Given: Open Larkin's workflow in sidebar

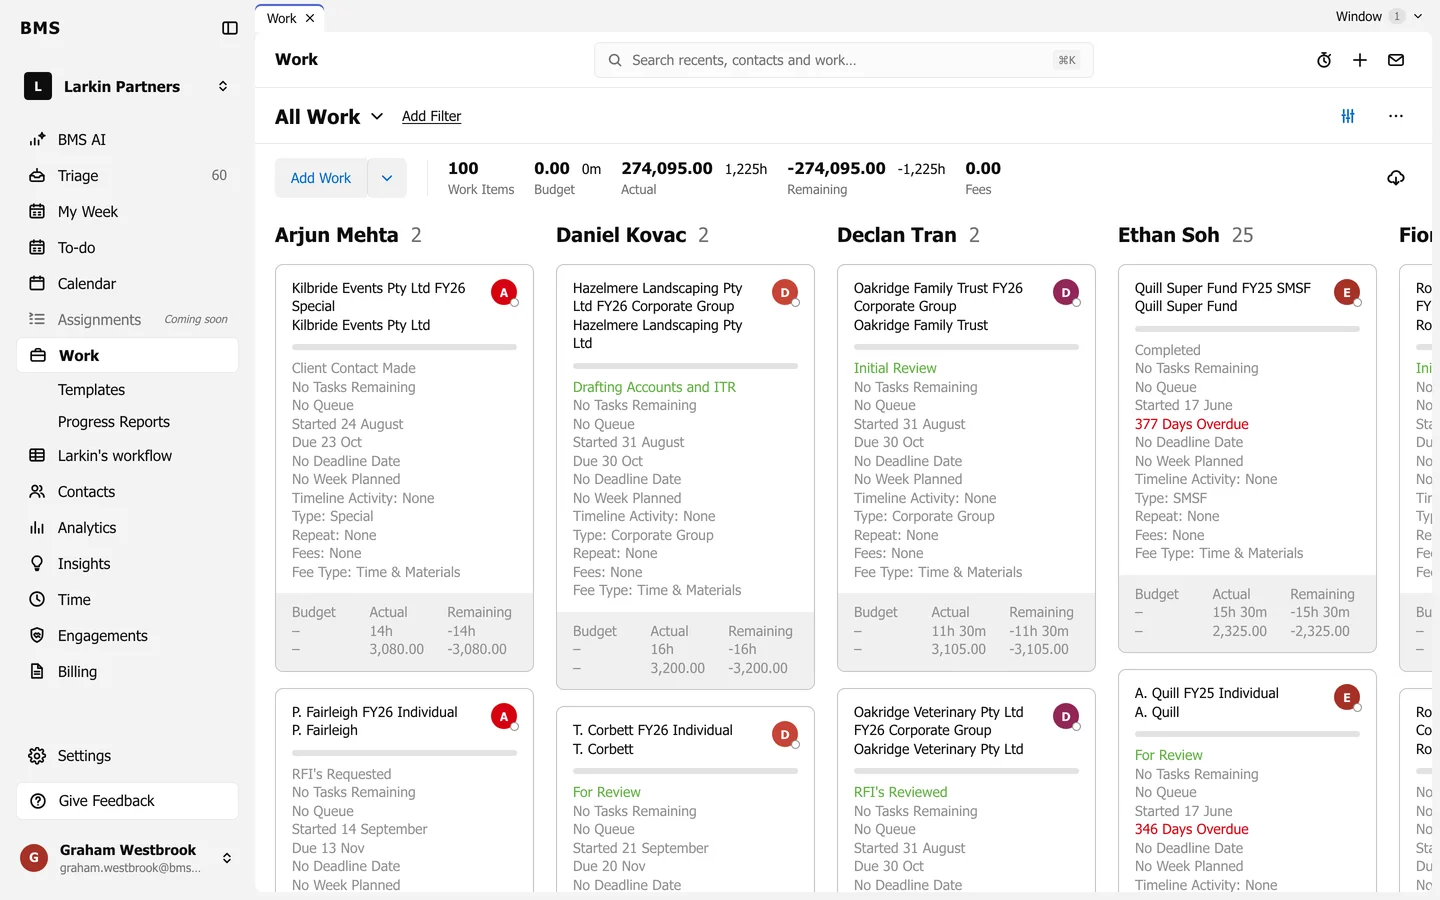Looking at the screenshot, I should (x=127, y=456).
